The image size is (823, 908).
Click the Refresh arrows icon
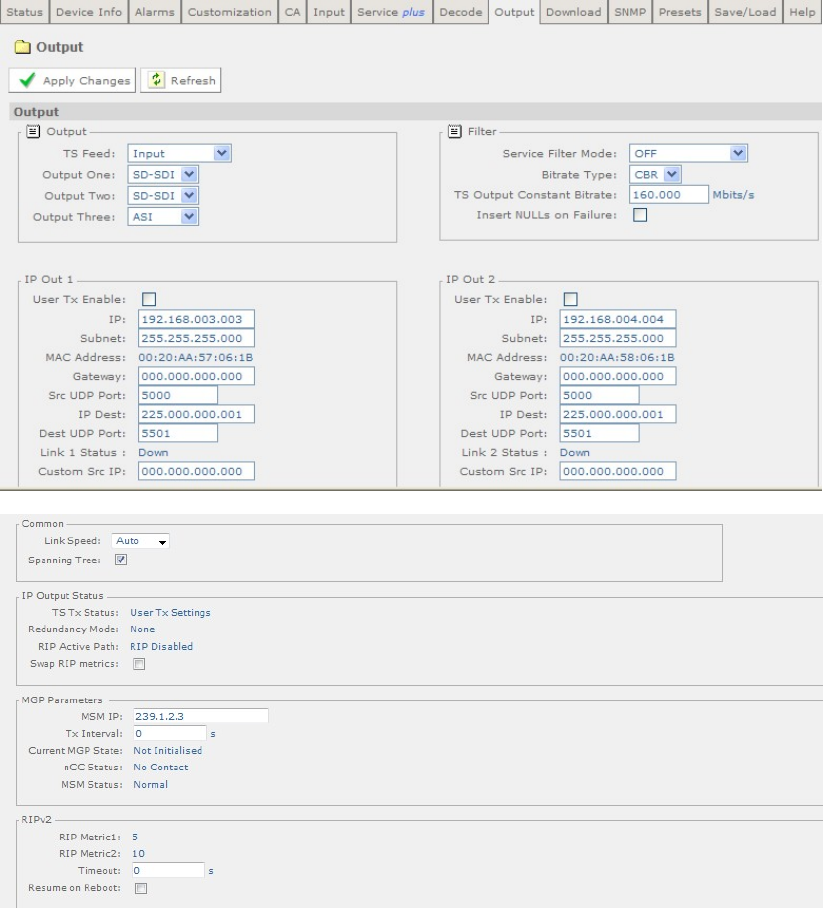click(157, 81)
